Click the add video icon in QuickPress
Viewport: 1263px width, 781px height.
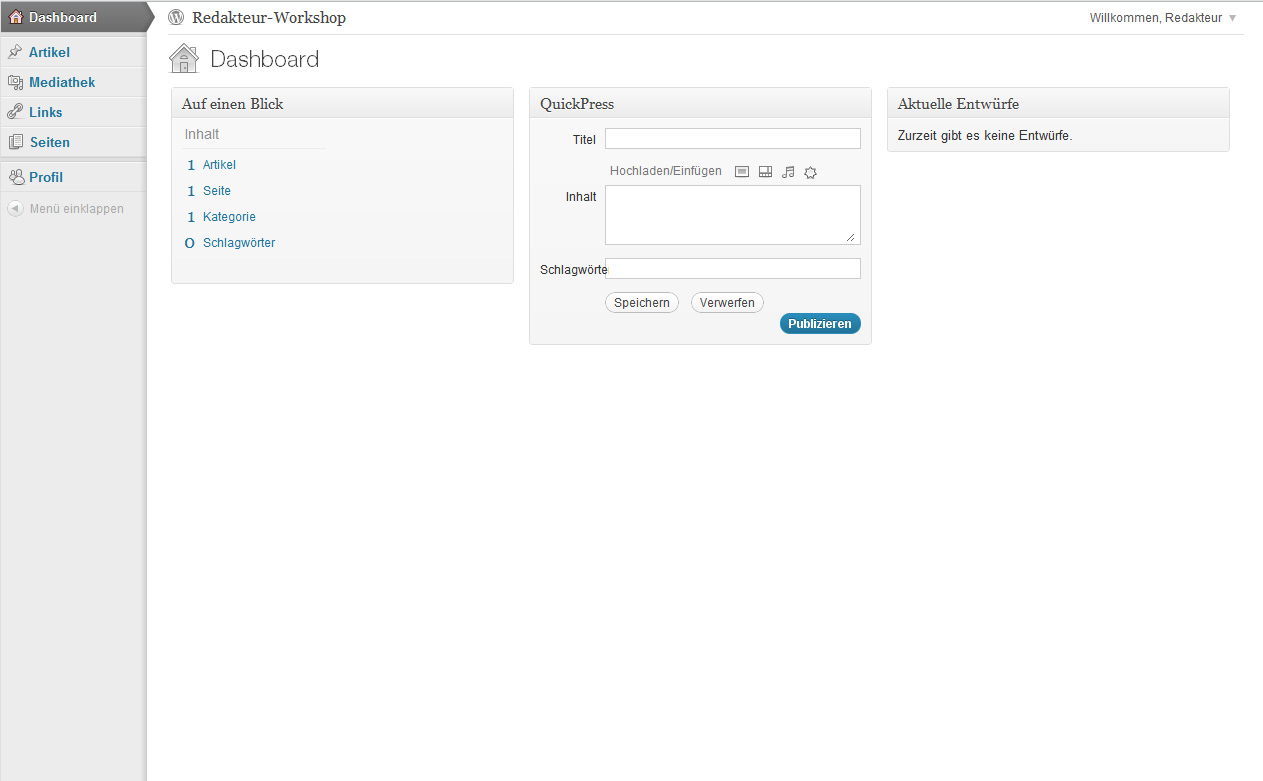pyautogui.click(x=765, y=172)
